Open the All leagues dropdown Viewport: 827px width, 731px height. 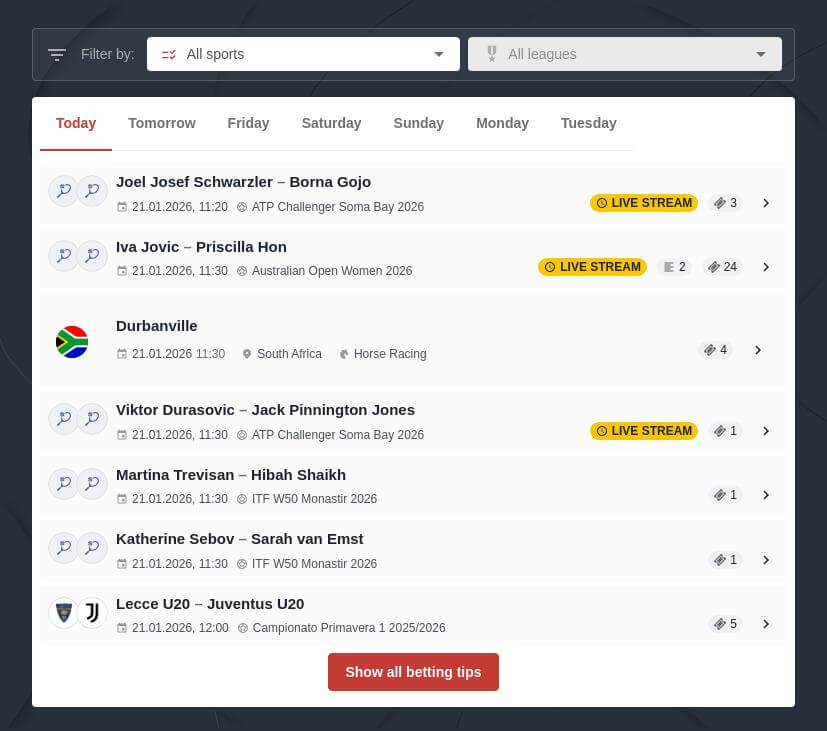pos(625,54)
